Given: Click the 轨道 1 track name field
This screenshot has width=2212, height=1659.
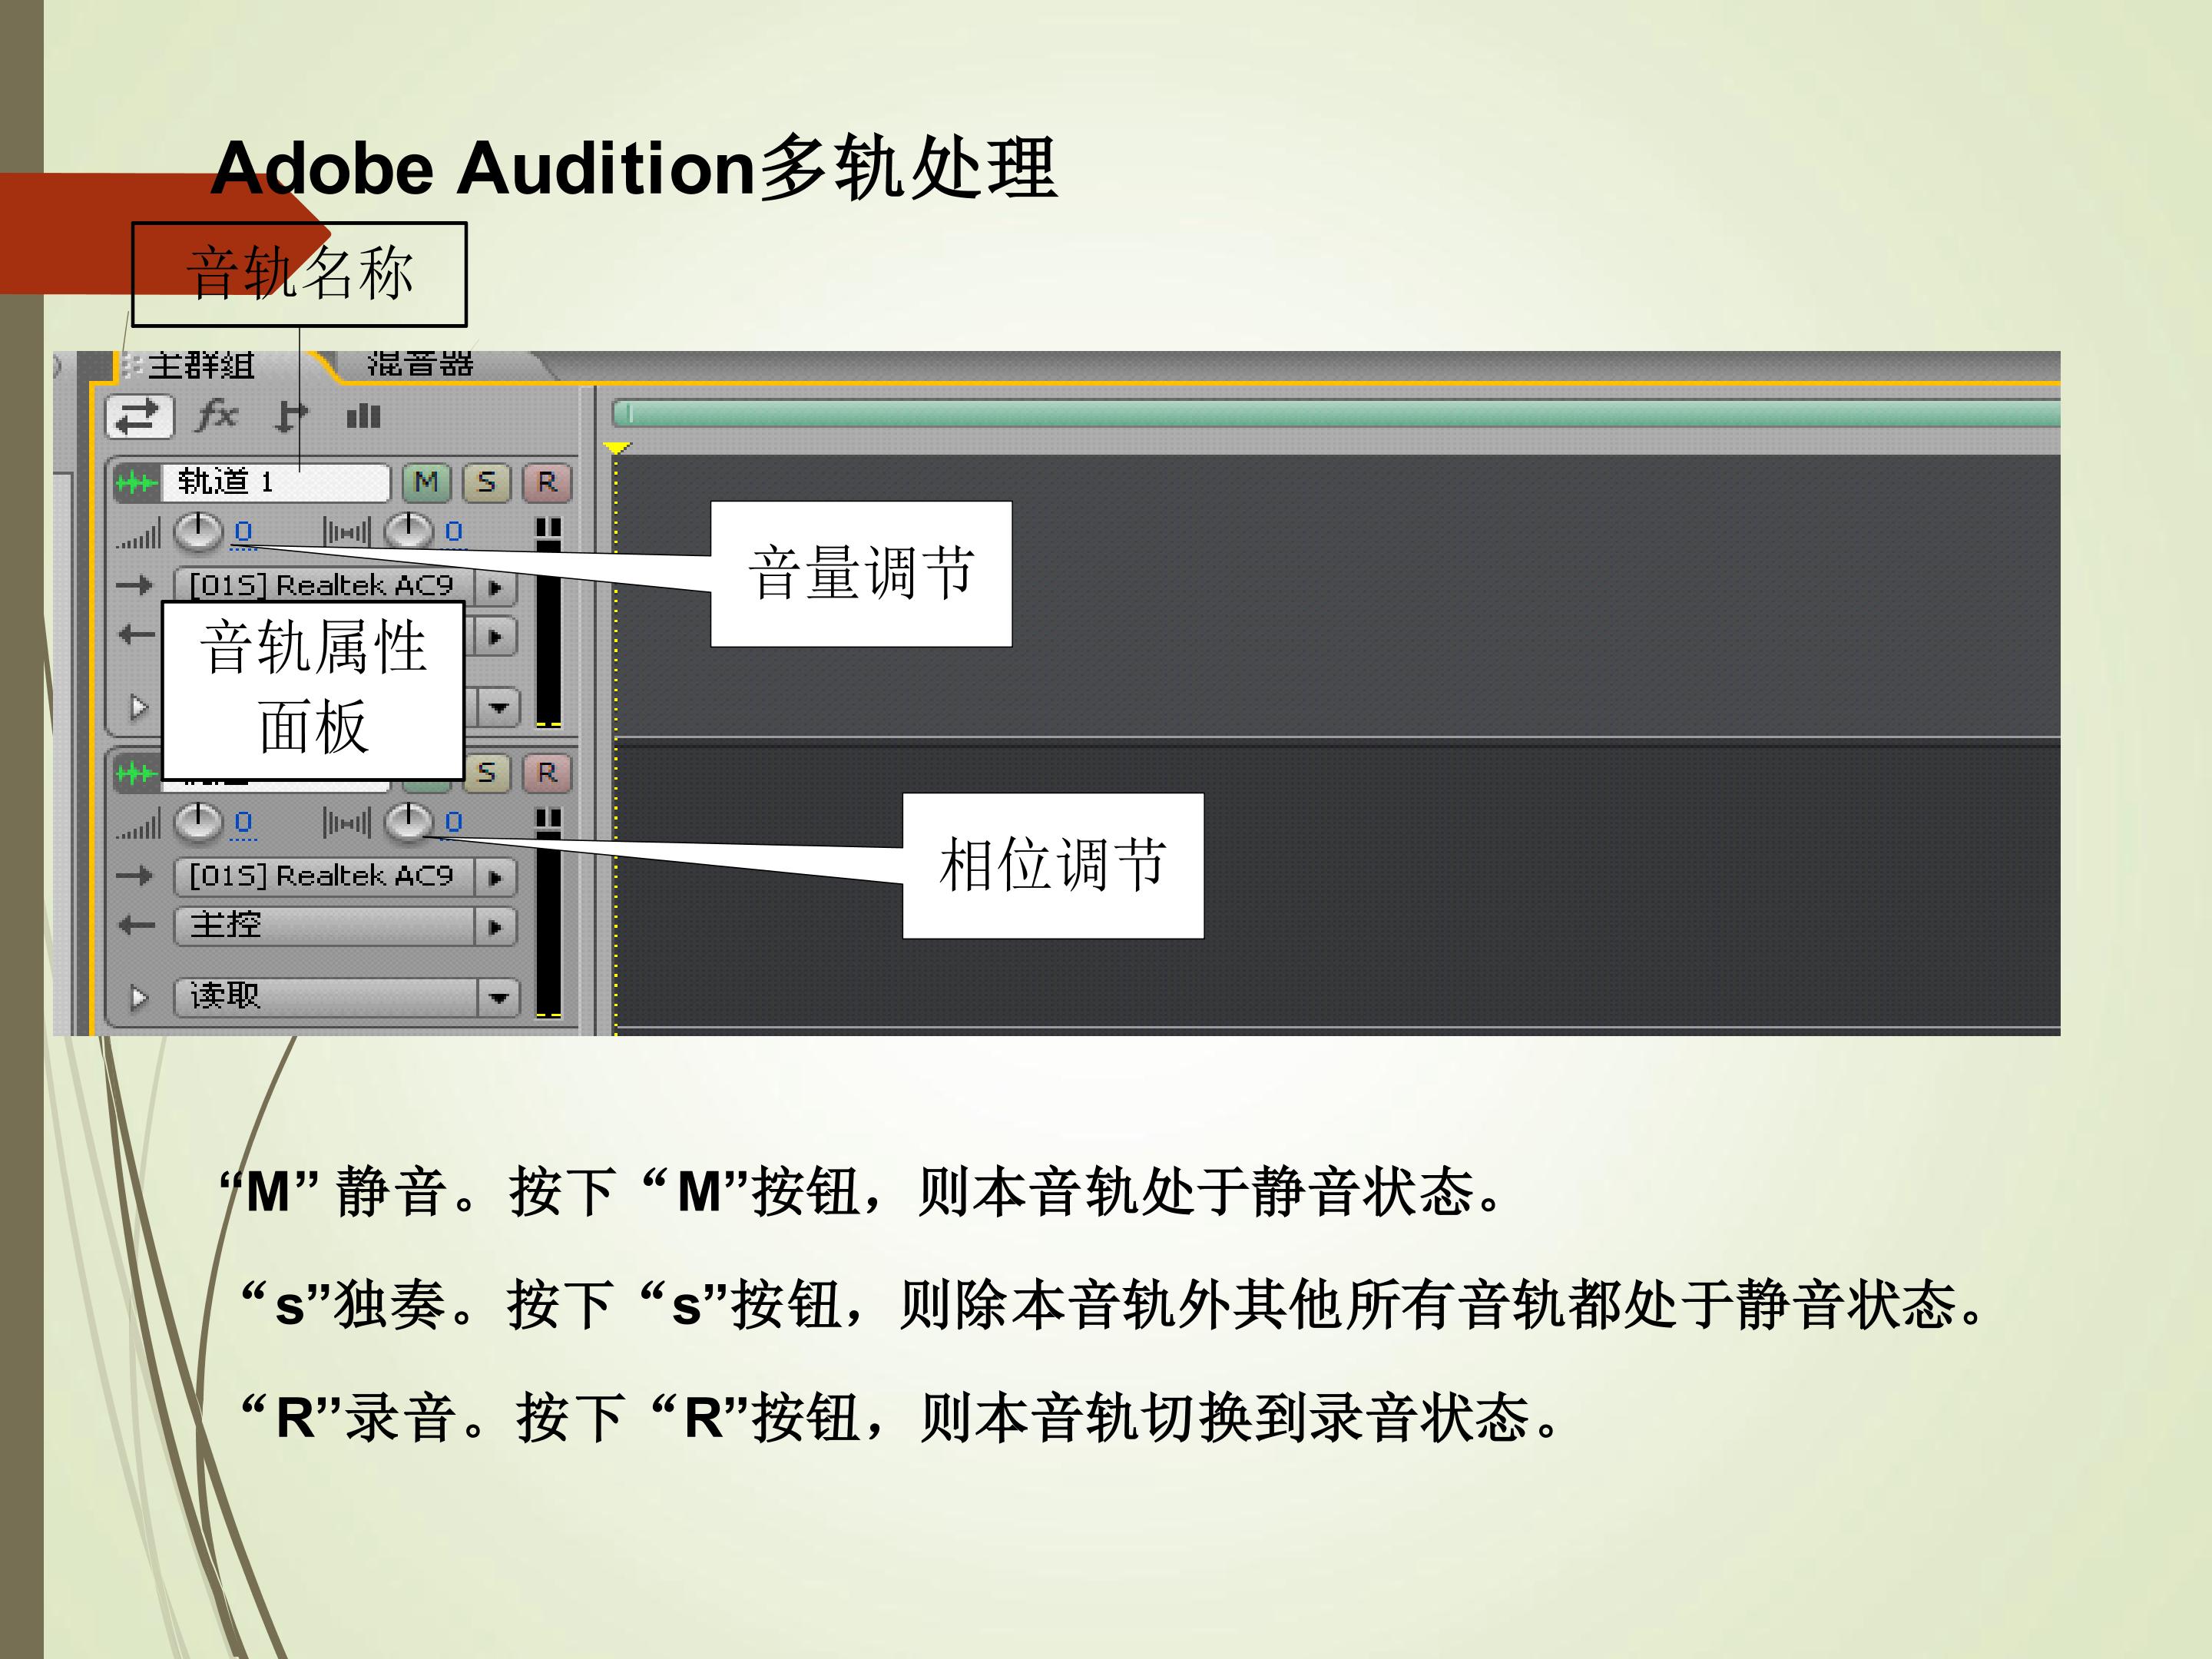Looking at the screenshot, I should [x=276, y=483].
